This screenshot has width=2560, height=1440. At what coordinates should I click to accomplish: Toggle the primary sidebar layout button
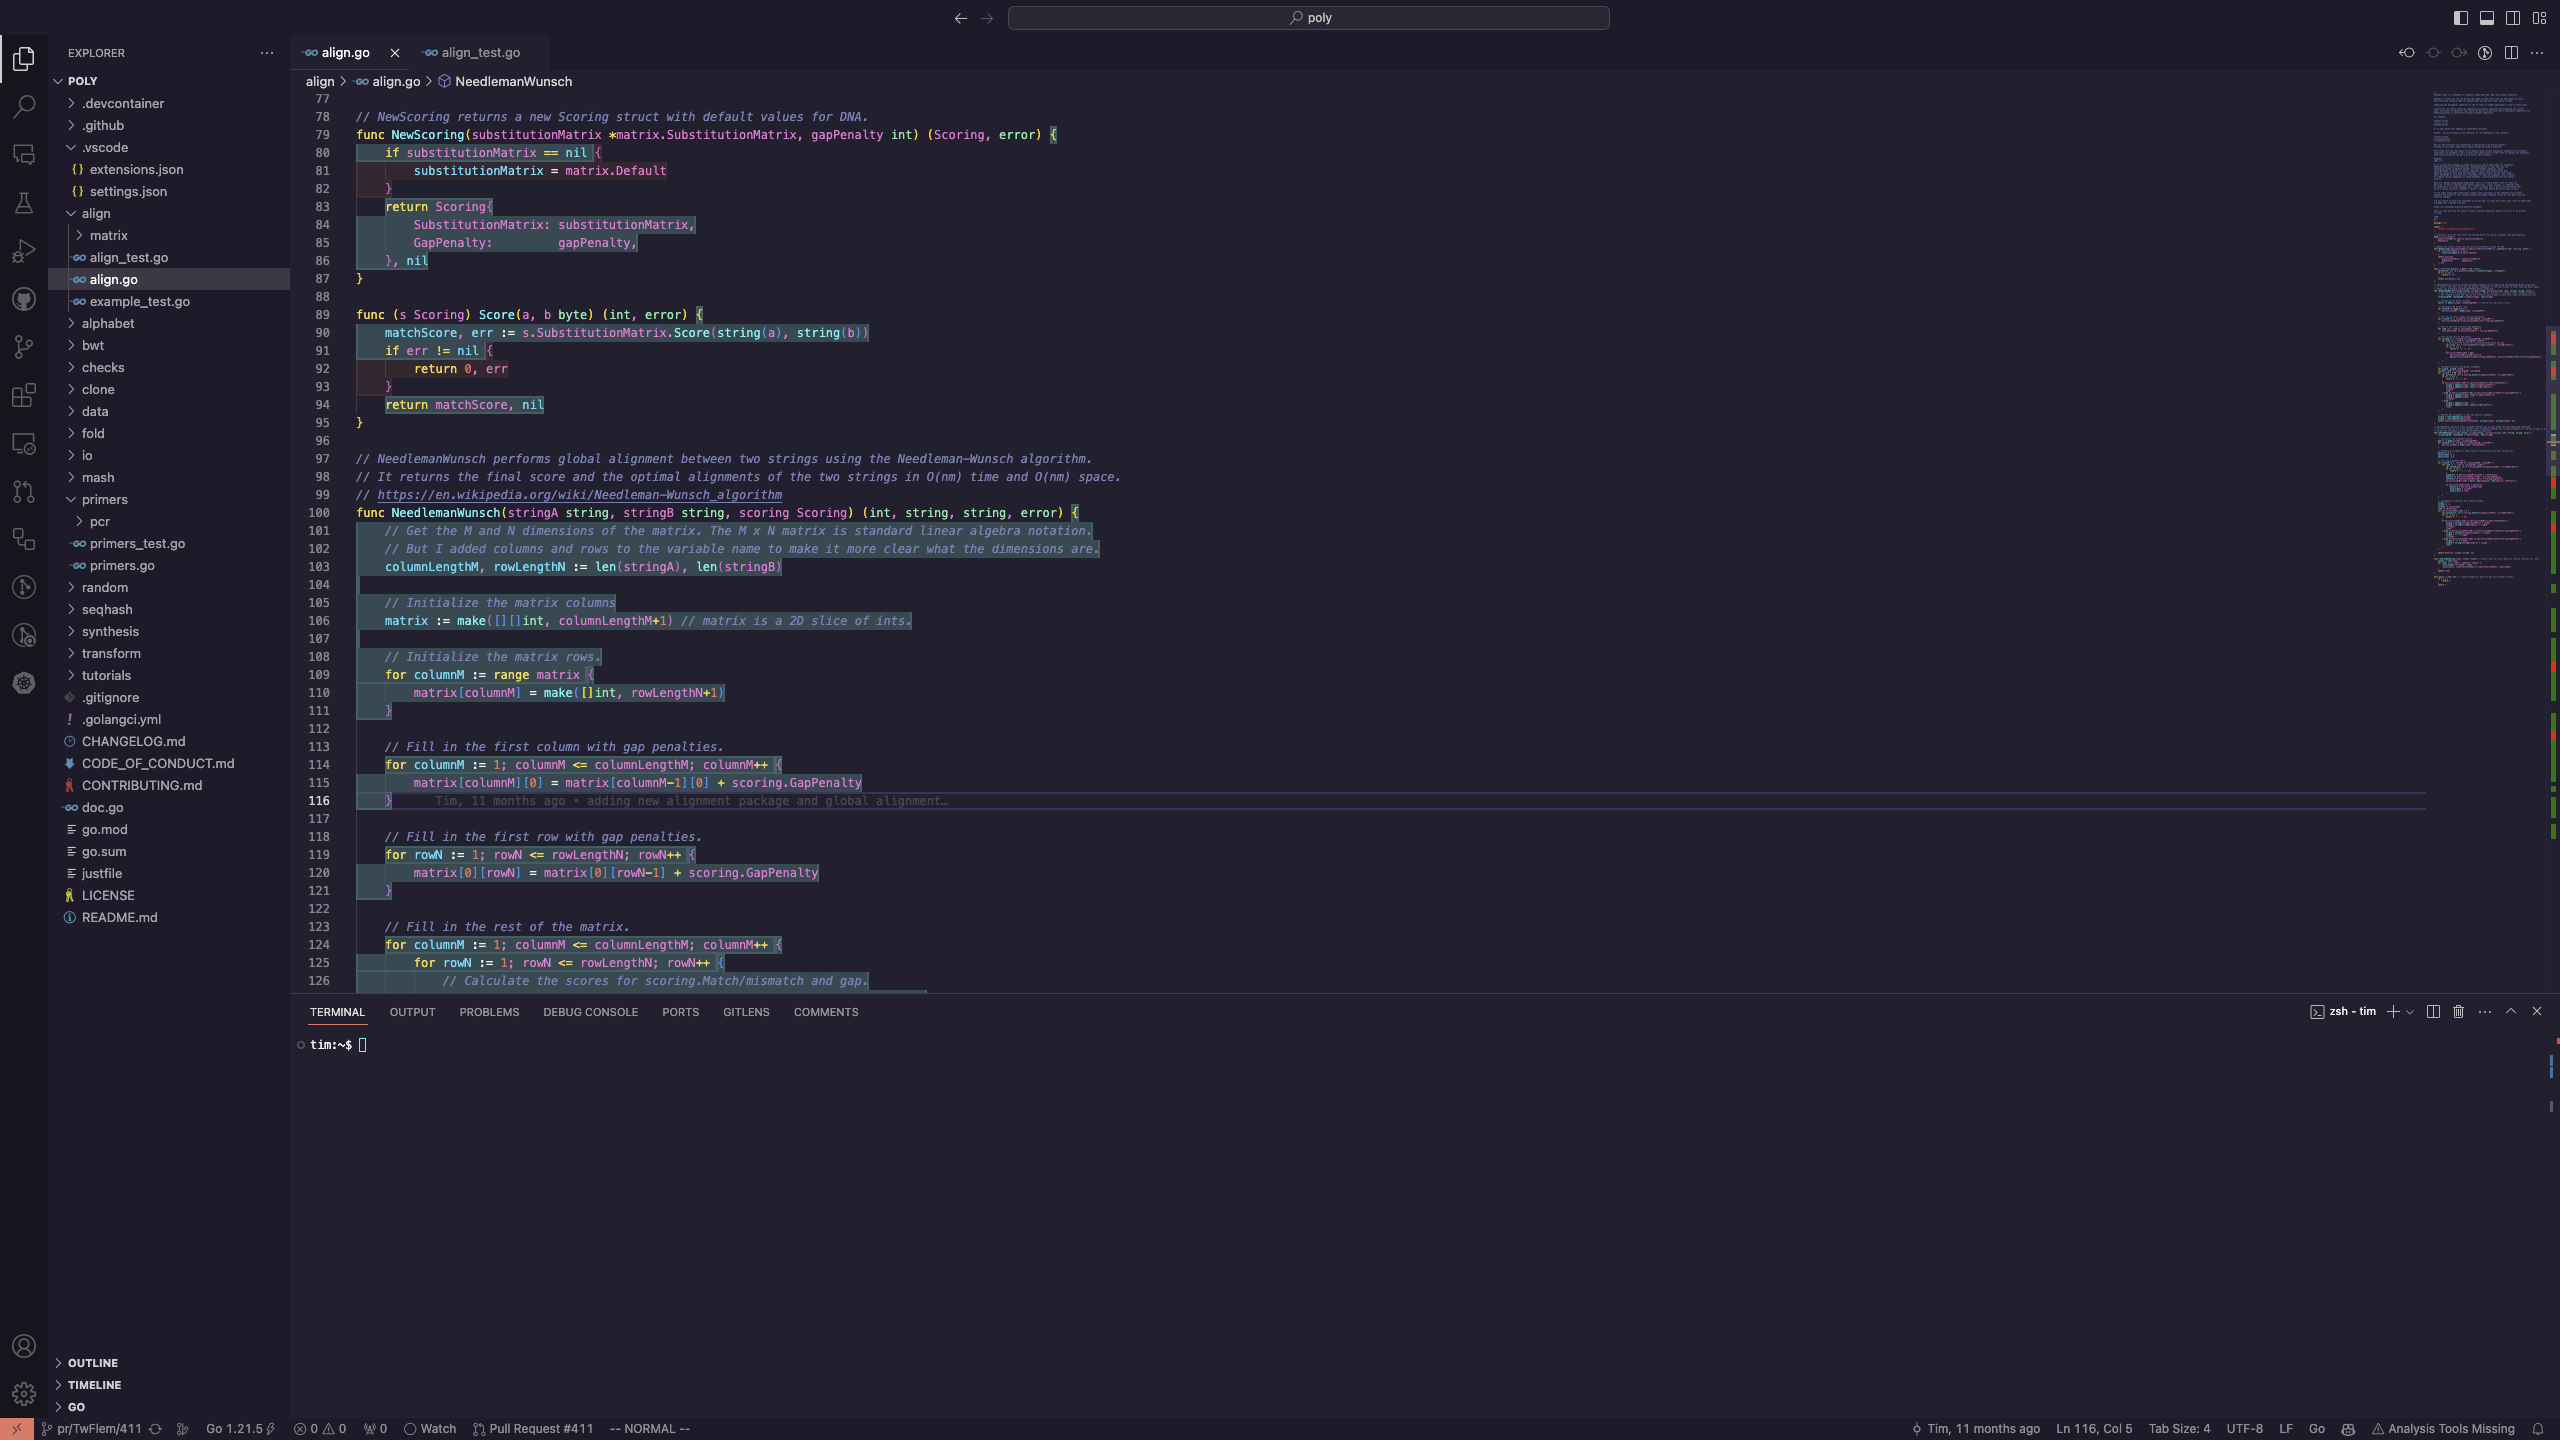(x=2461, y=18)
